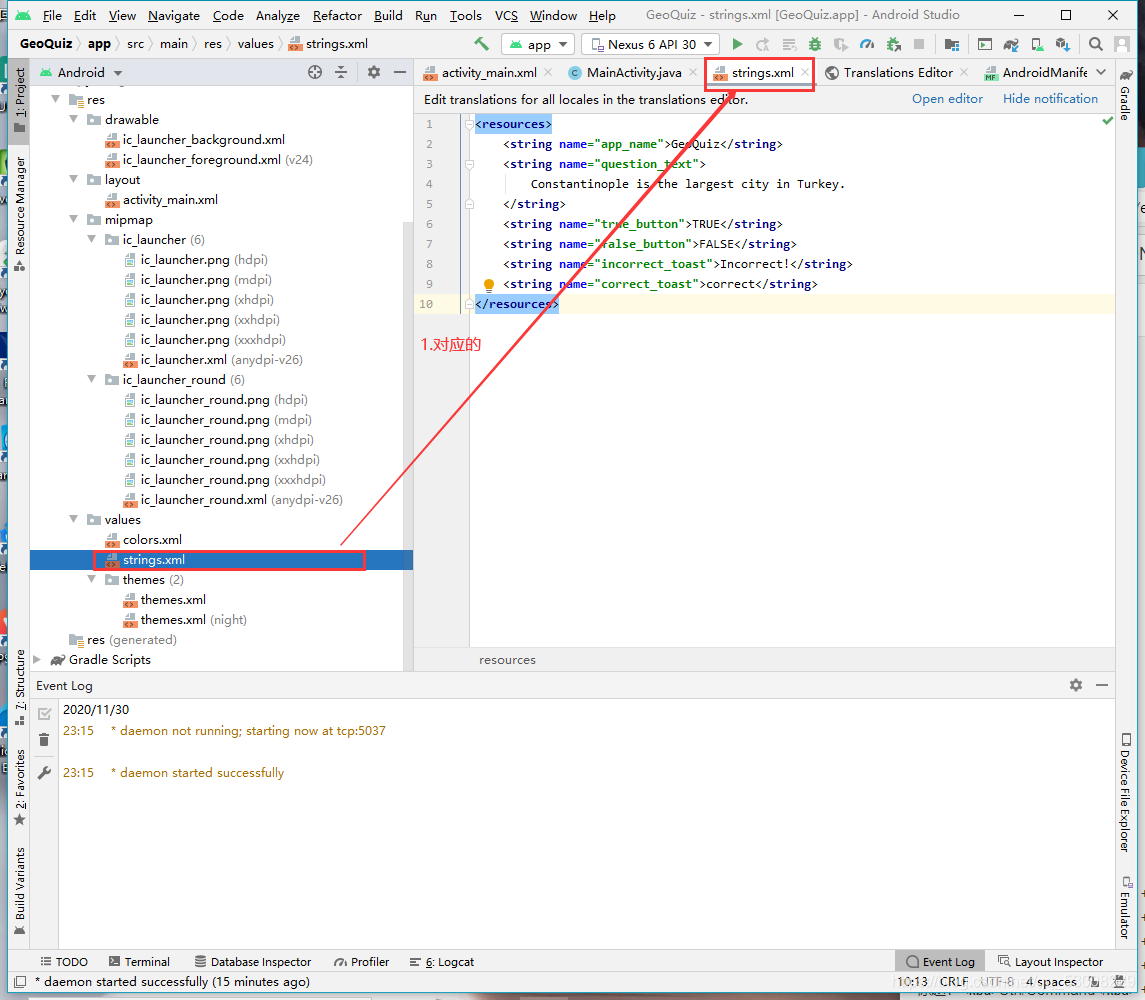Collapse the layout folder
The width and height of the screenshot is (1145, 1000).
(74, 179)
